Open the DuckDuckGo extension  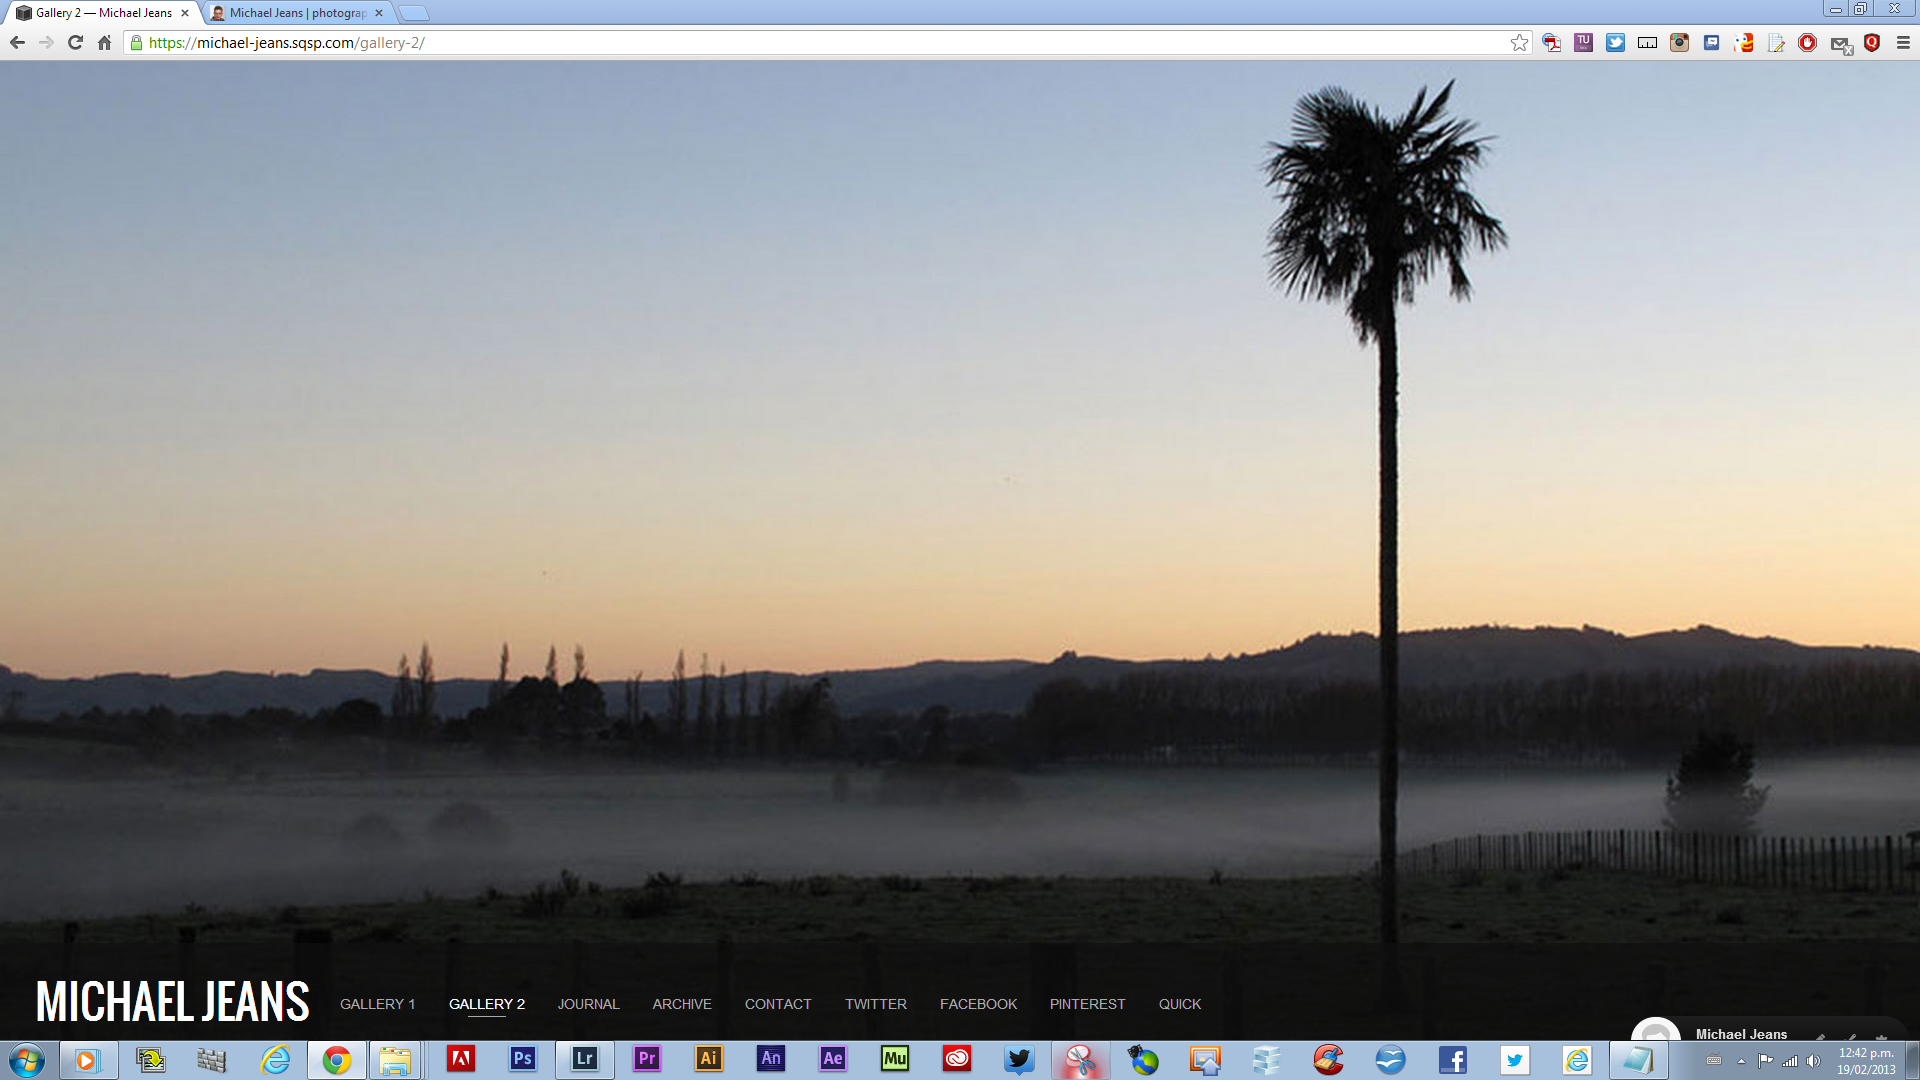tap(1743, 43)
